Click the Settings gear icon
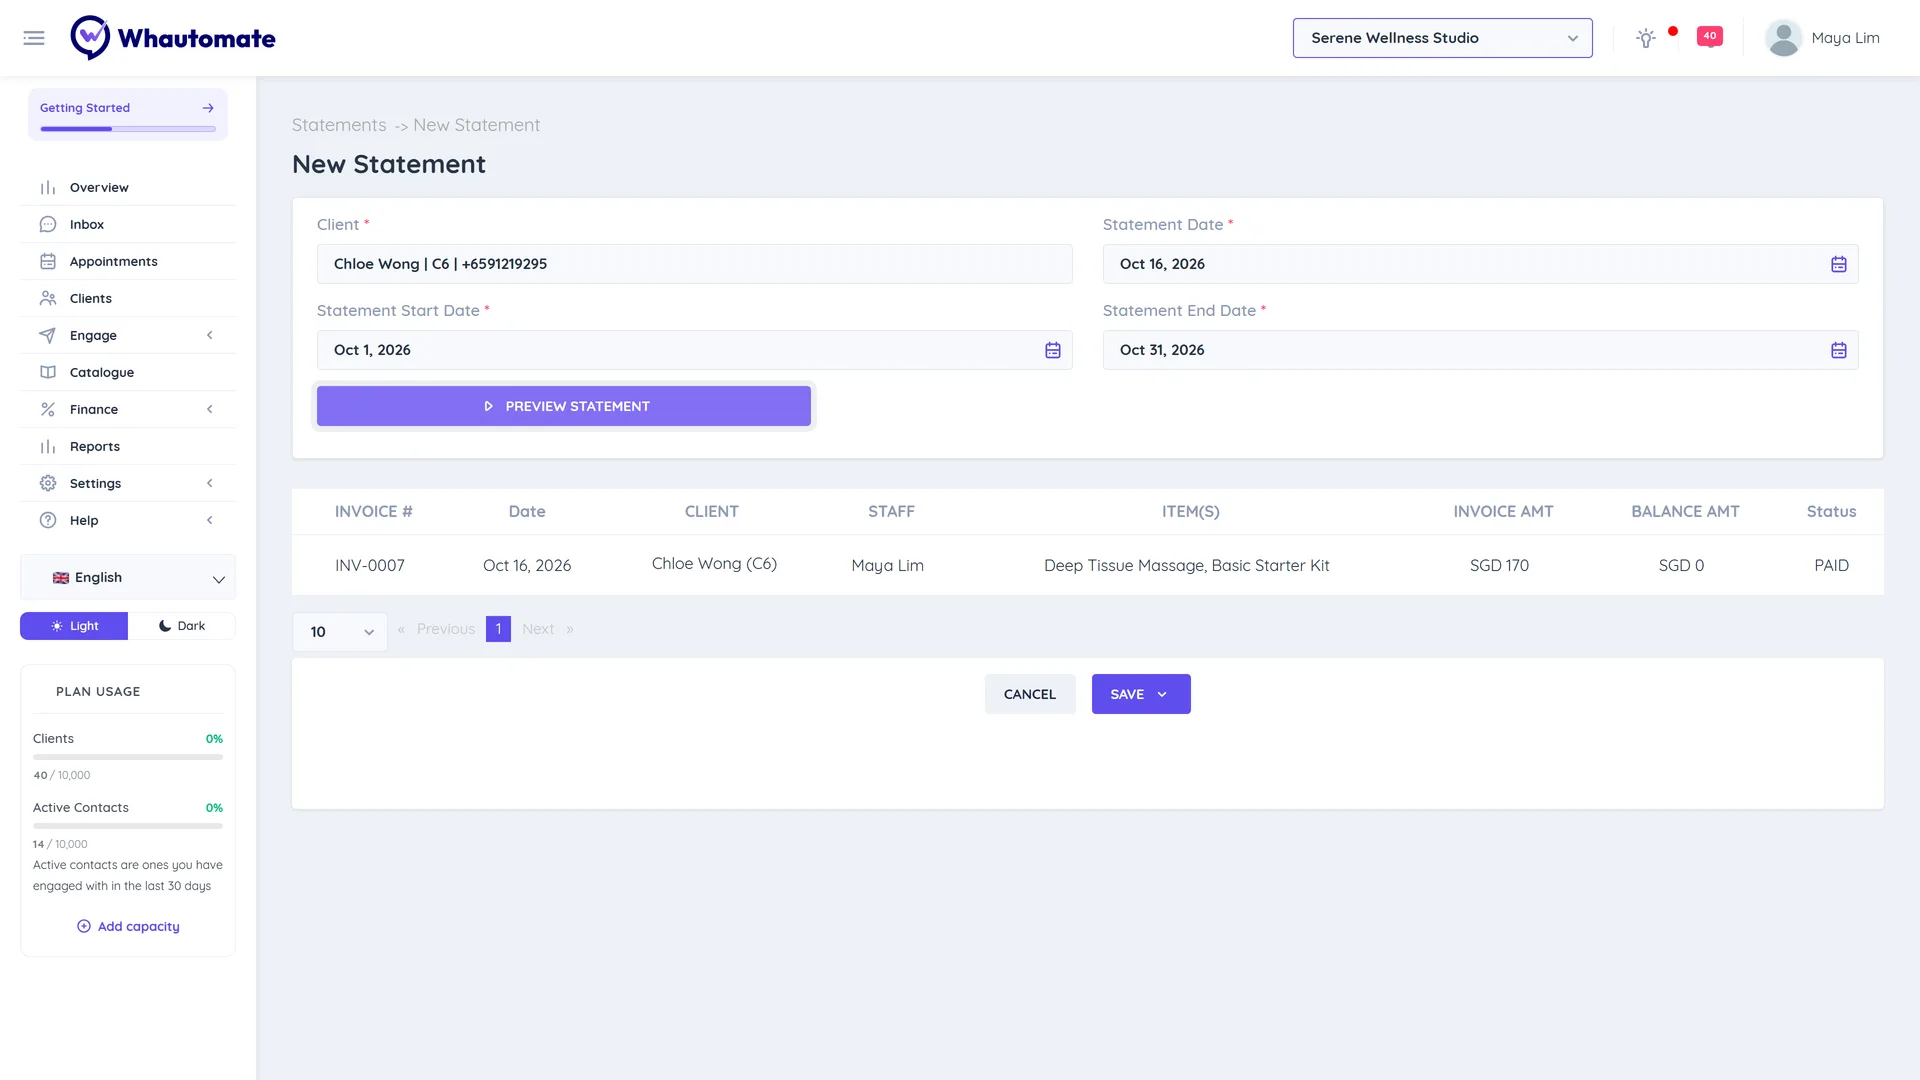 point(48,483)
